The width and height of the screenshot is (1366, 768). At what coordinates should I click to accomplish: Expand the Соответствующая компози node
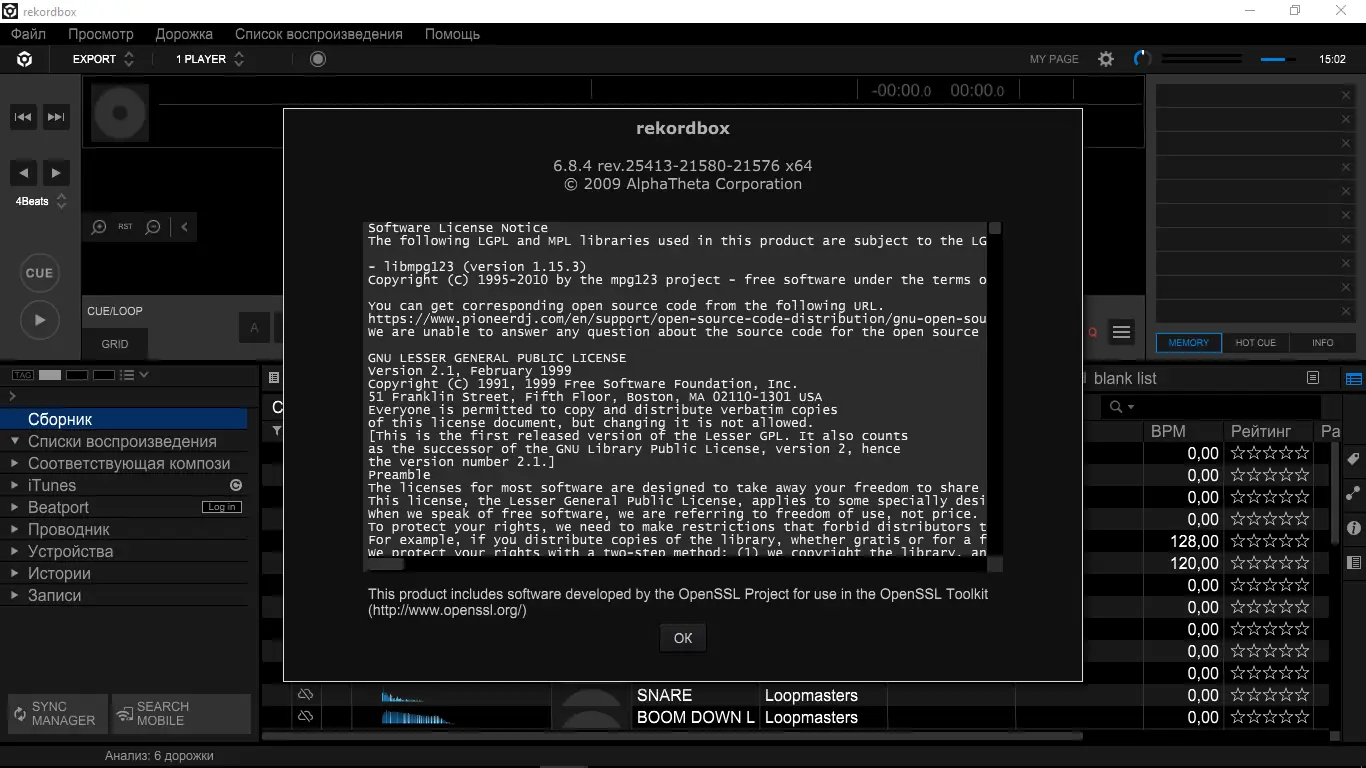click(15, 463)
